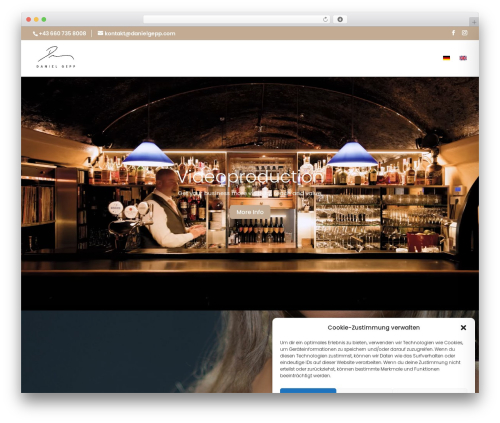Close the cookie consent dialog

(x=463, y=328)
